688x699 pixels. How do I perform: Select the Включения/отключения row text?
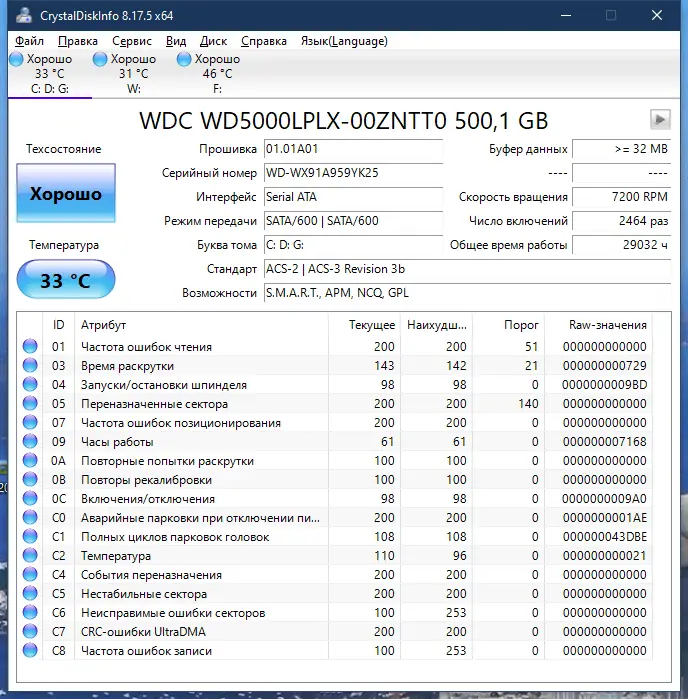pos(148,499)
